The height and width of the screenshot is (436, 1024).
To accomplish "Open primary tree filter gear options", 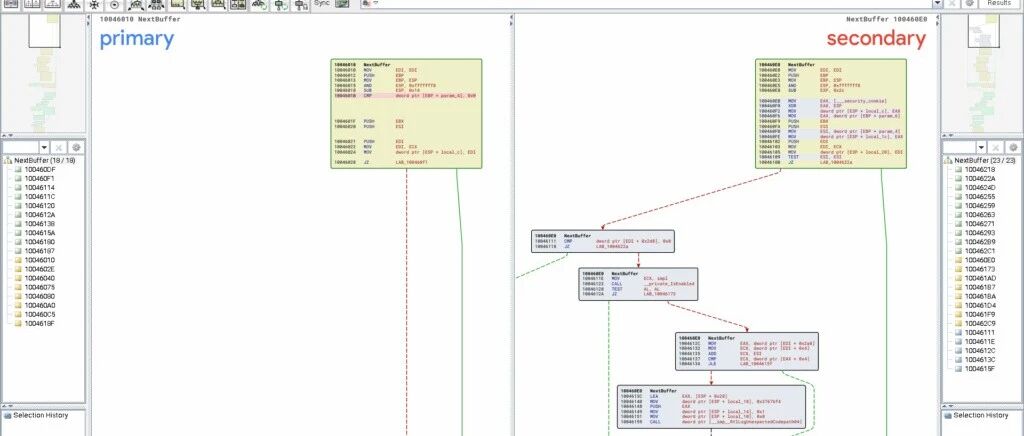I will 76,148.
